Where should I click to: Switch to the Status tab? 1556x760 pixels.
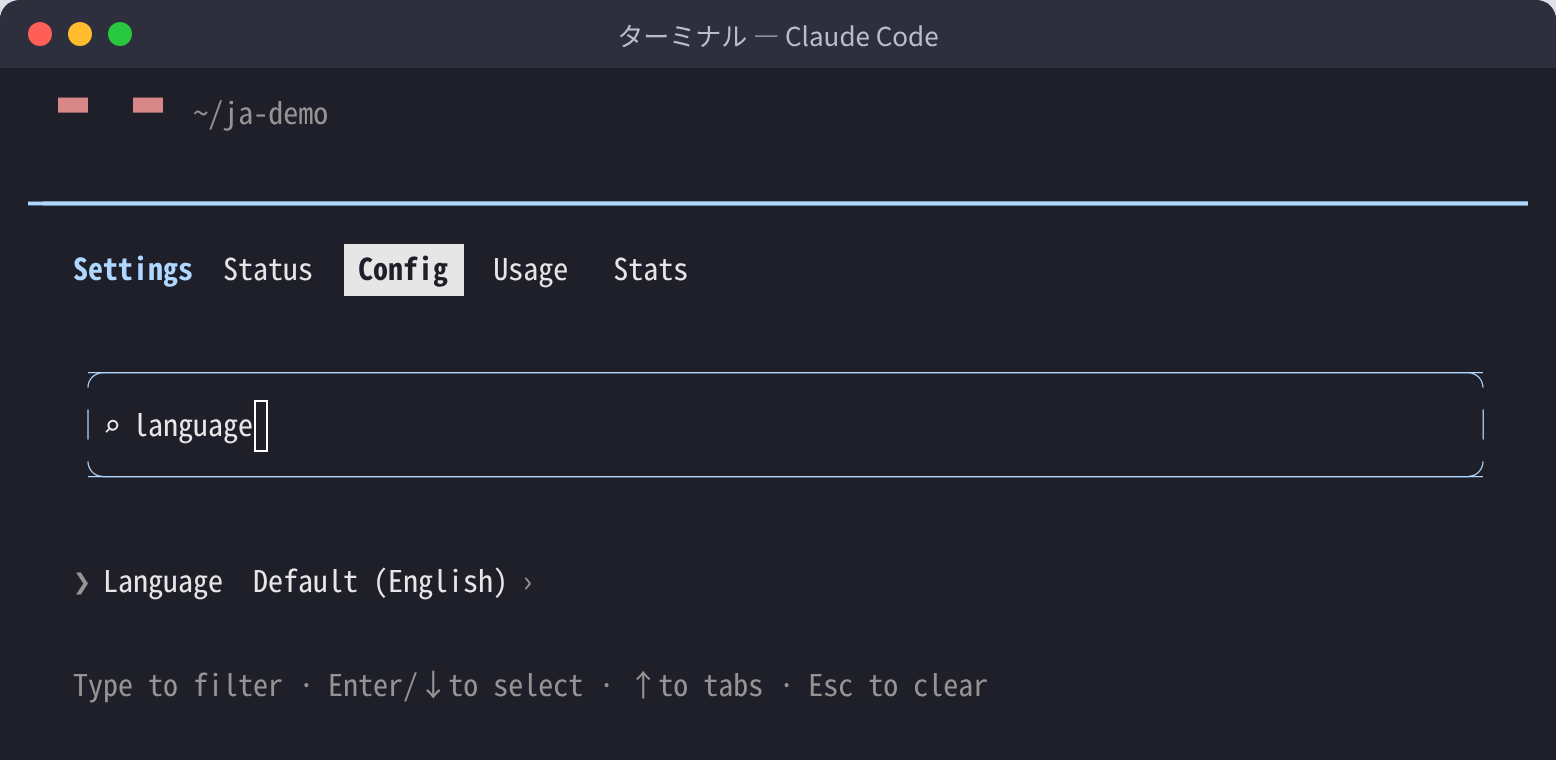click(x=268, y=270)
